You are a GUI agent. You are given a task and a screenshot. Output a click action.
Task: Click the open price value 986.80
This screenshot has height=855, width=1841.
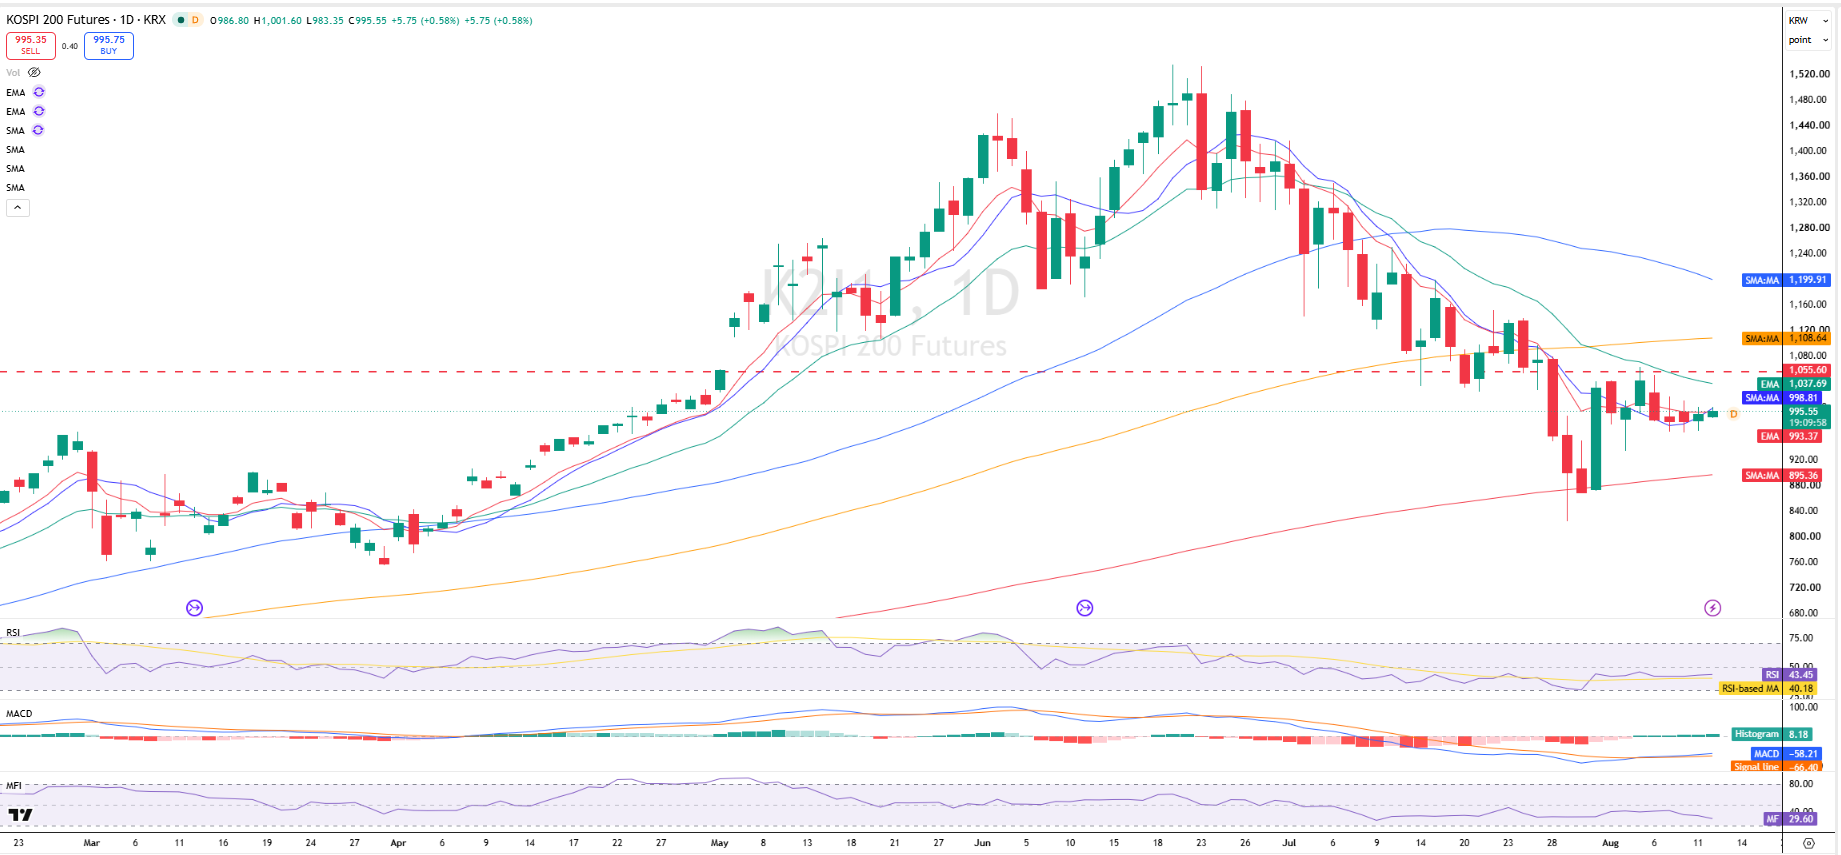coord(233,20)
